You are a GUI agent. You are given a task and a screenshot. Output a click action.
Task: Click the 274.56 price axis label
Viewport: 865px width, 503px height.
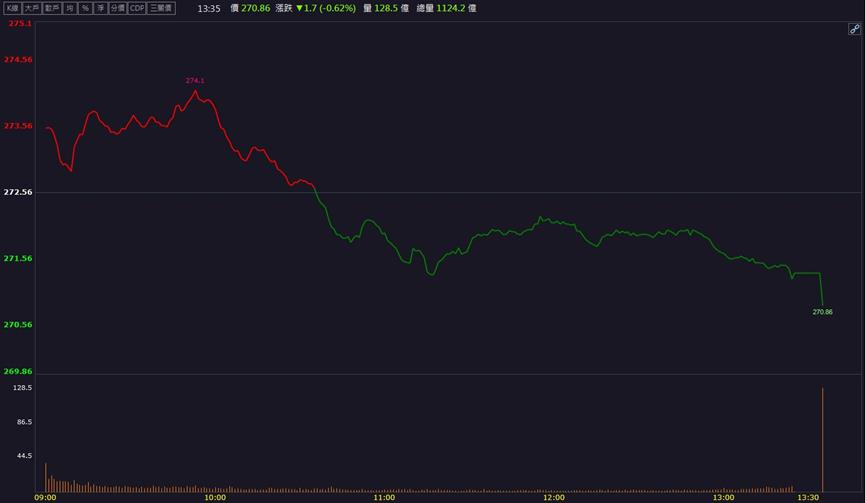point(18,60)
